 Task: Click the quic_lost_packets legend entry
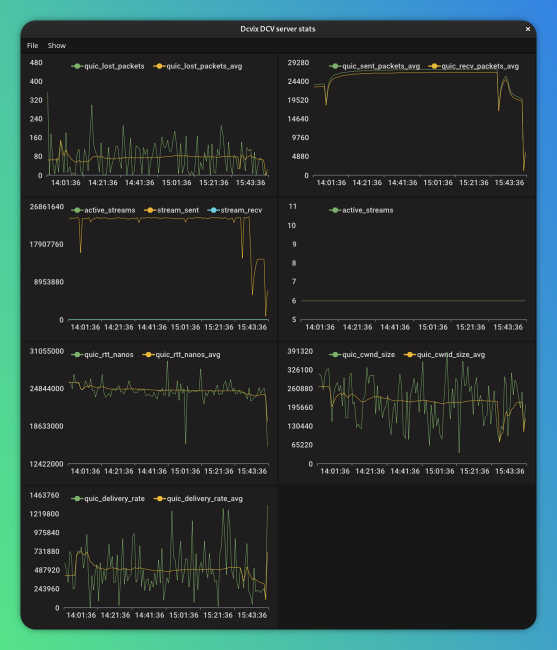(x=108, y=66)
